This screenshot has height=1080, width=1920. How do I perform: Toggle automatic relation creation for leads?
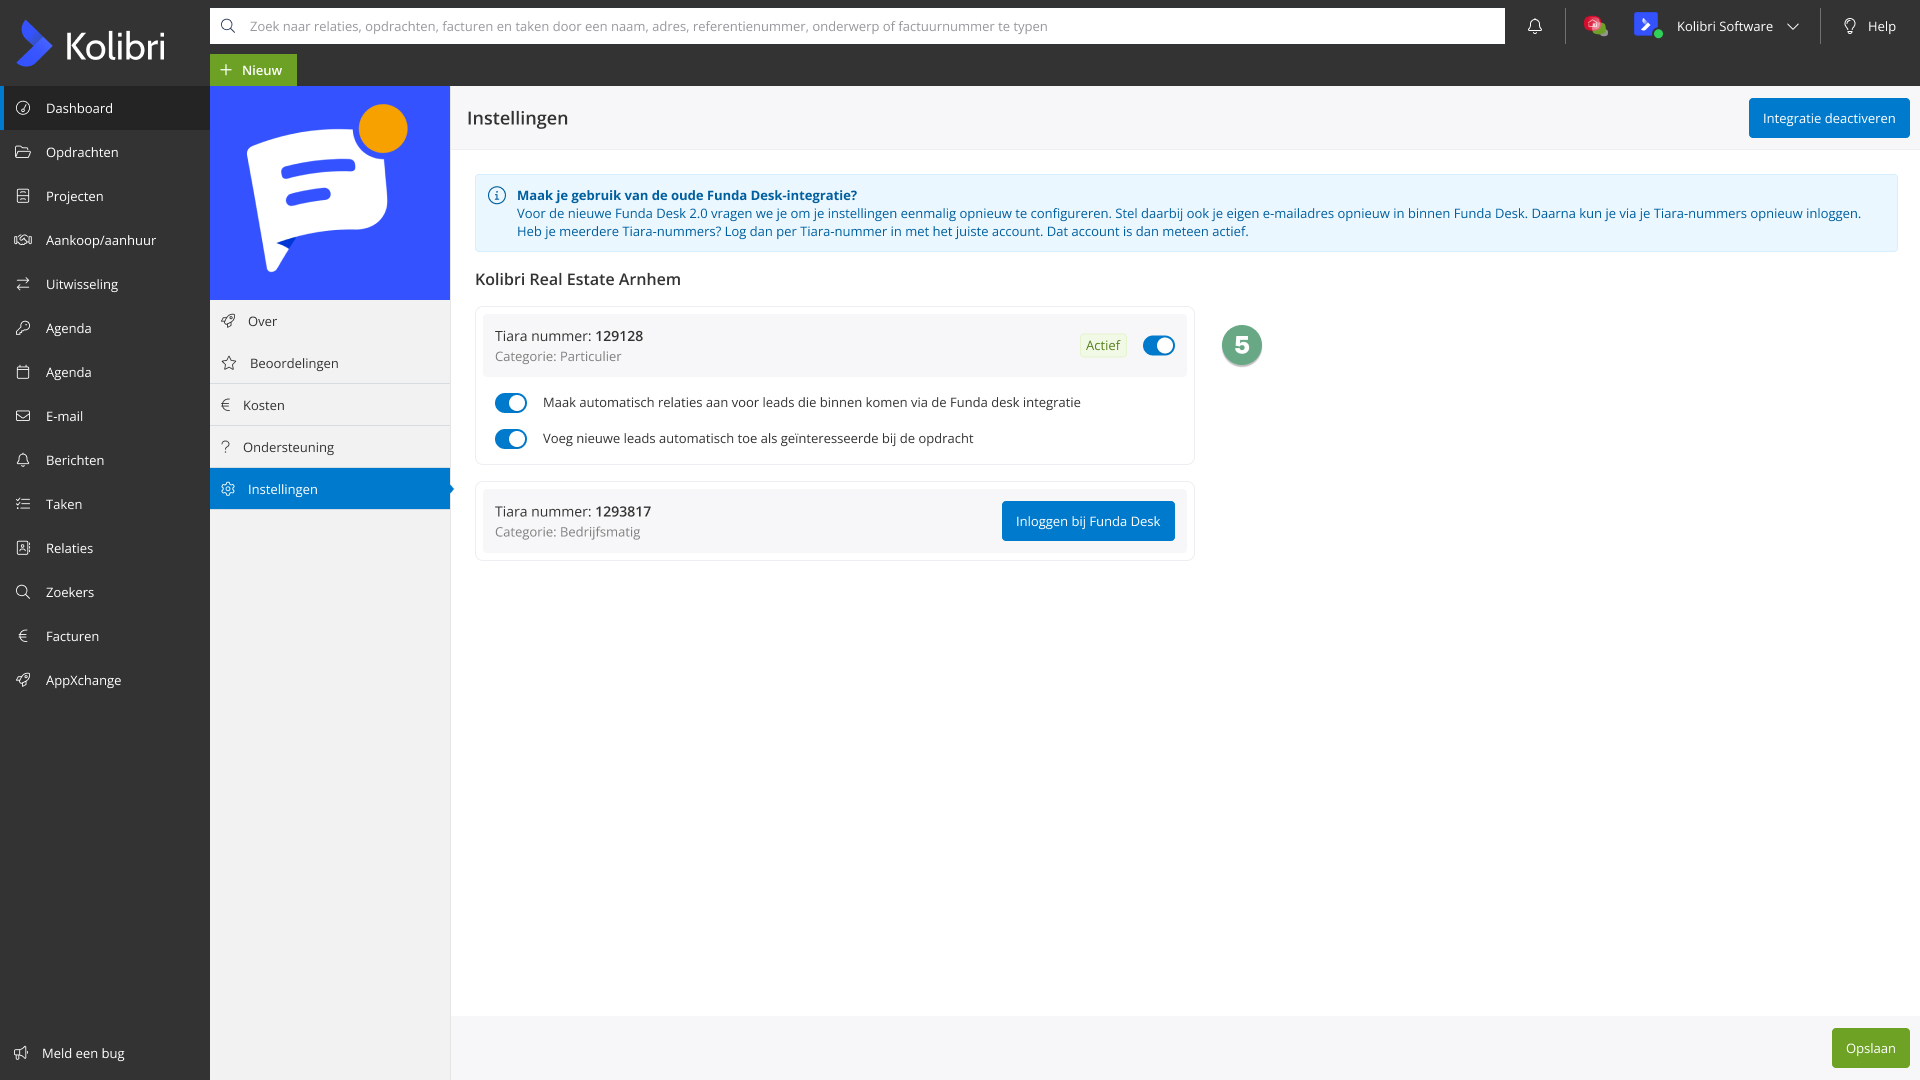point(511,403)
